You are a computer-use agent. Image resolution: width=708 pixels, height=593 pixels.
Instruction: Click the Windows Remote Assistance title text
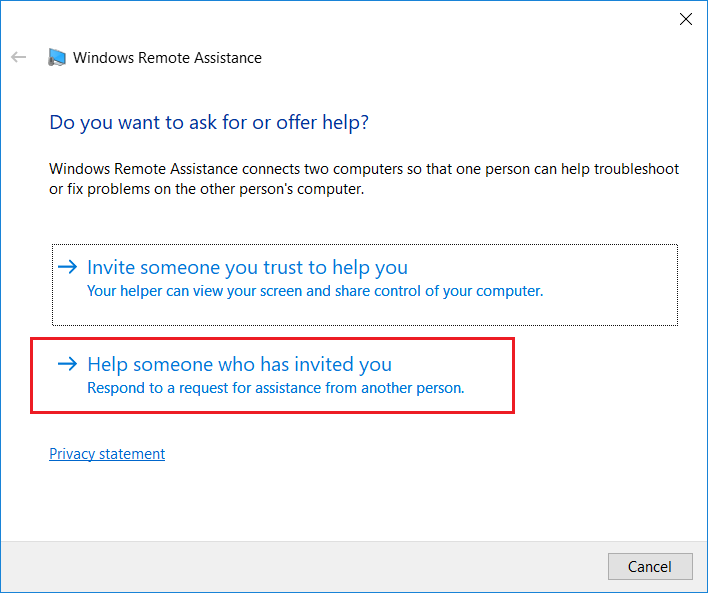(167, 58)
